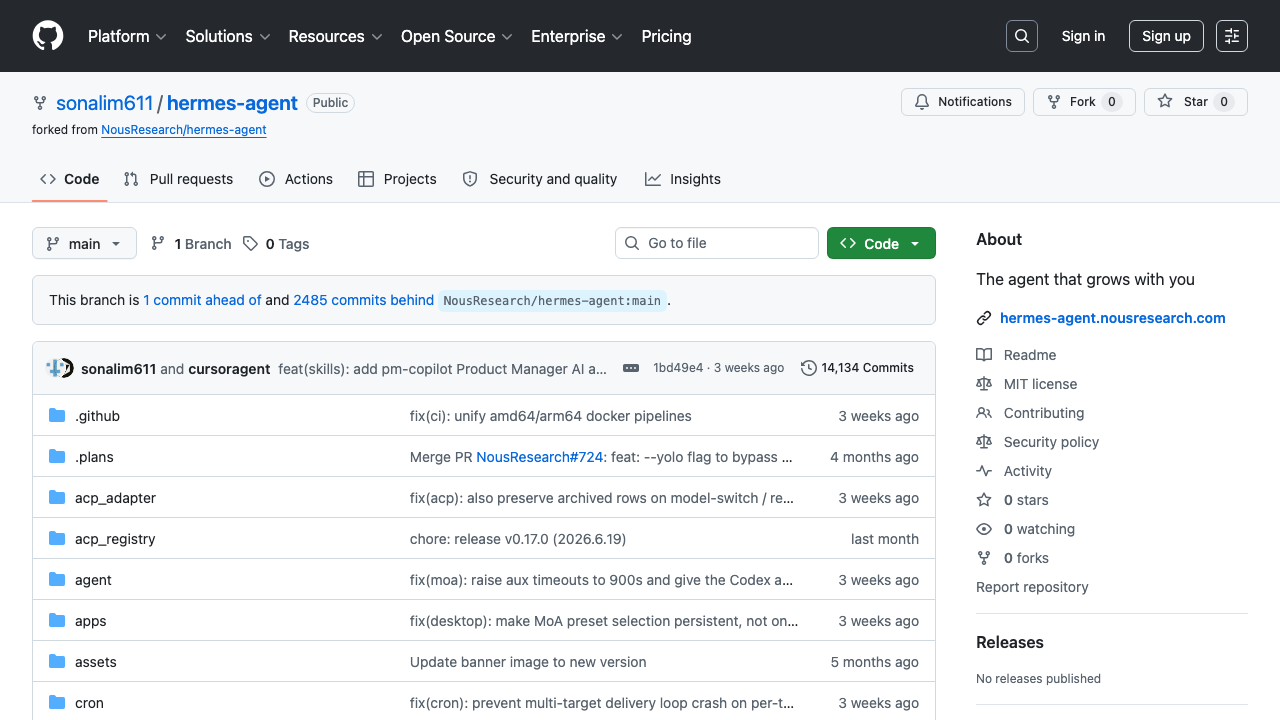This screenshot has width=1280, height=720.
Task: Open the main branch selector dropdown
Action: 84,244
